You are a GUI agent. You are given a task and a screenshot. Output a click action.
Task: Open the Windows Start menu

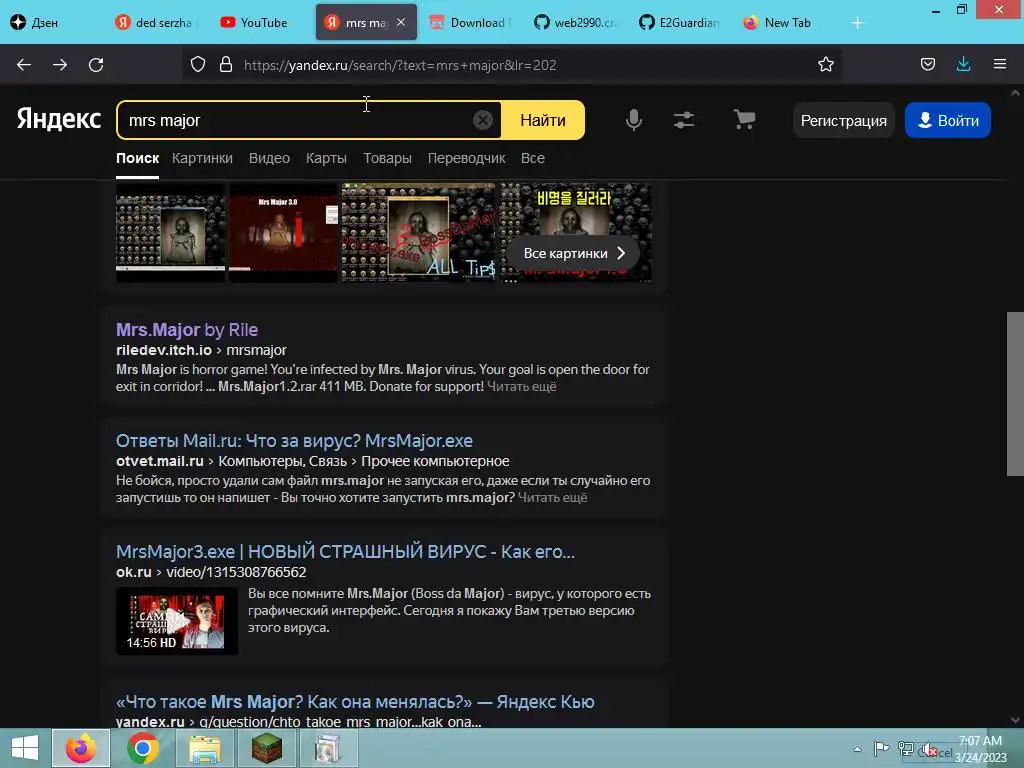click(x=25, y=748)
